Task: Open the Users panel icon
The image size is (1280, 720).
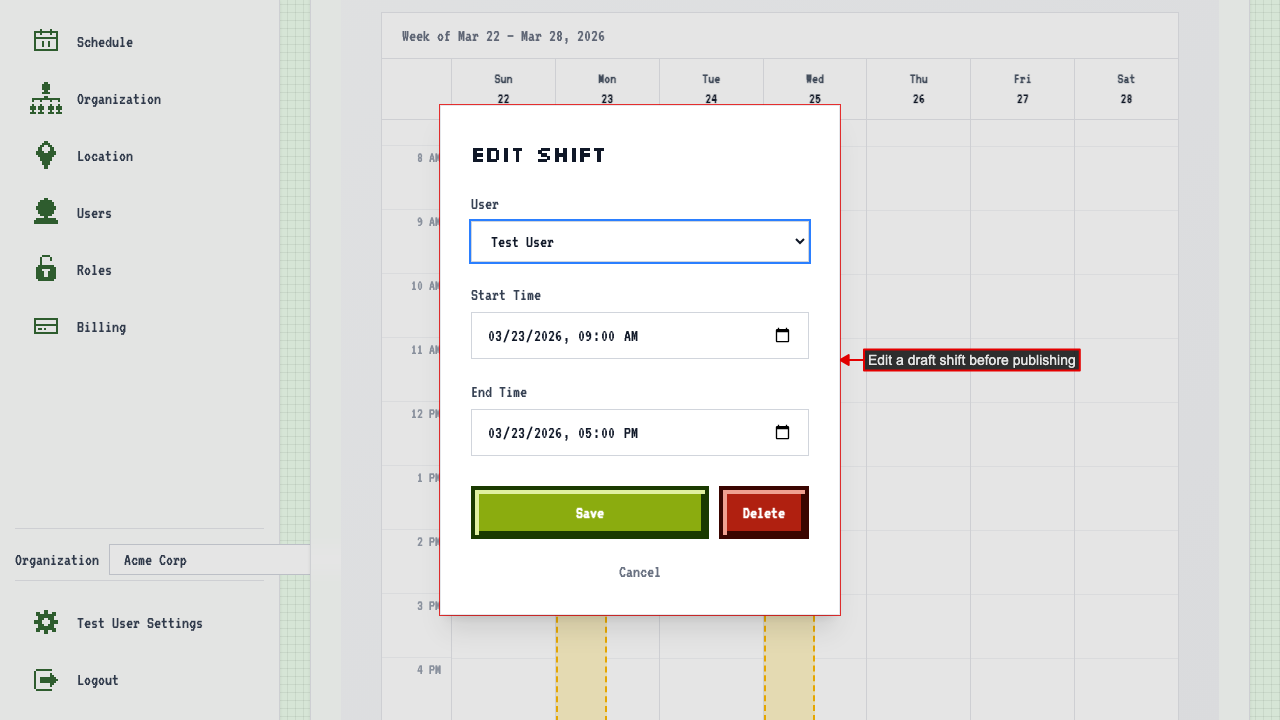Action: click(x=45, y=212)
